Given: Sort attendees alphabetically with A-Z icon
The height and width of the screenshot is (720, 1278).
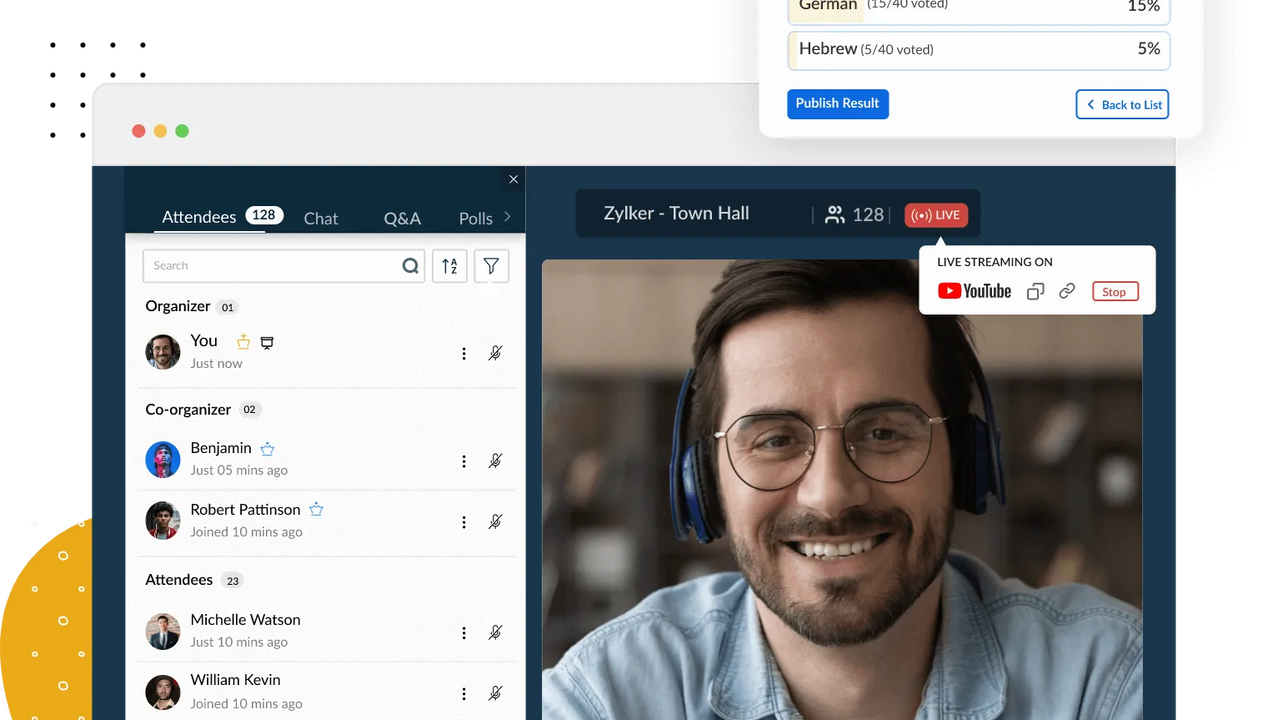Looking at the screenshot, I should point(450,266).
